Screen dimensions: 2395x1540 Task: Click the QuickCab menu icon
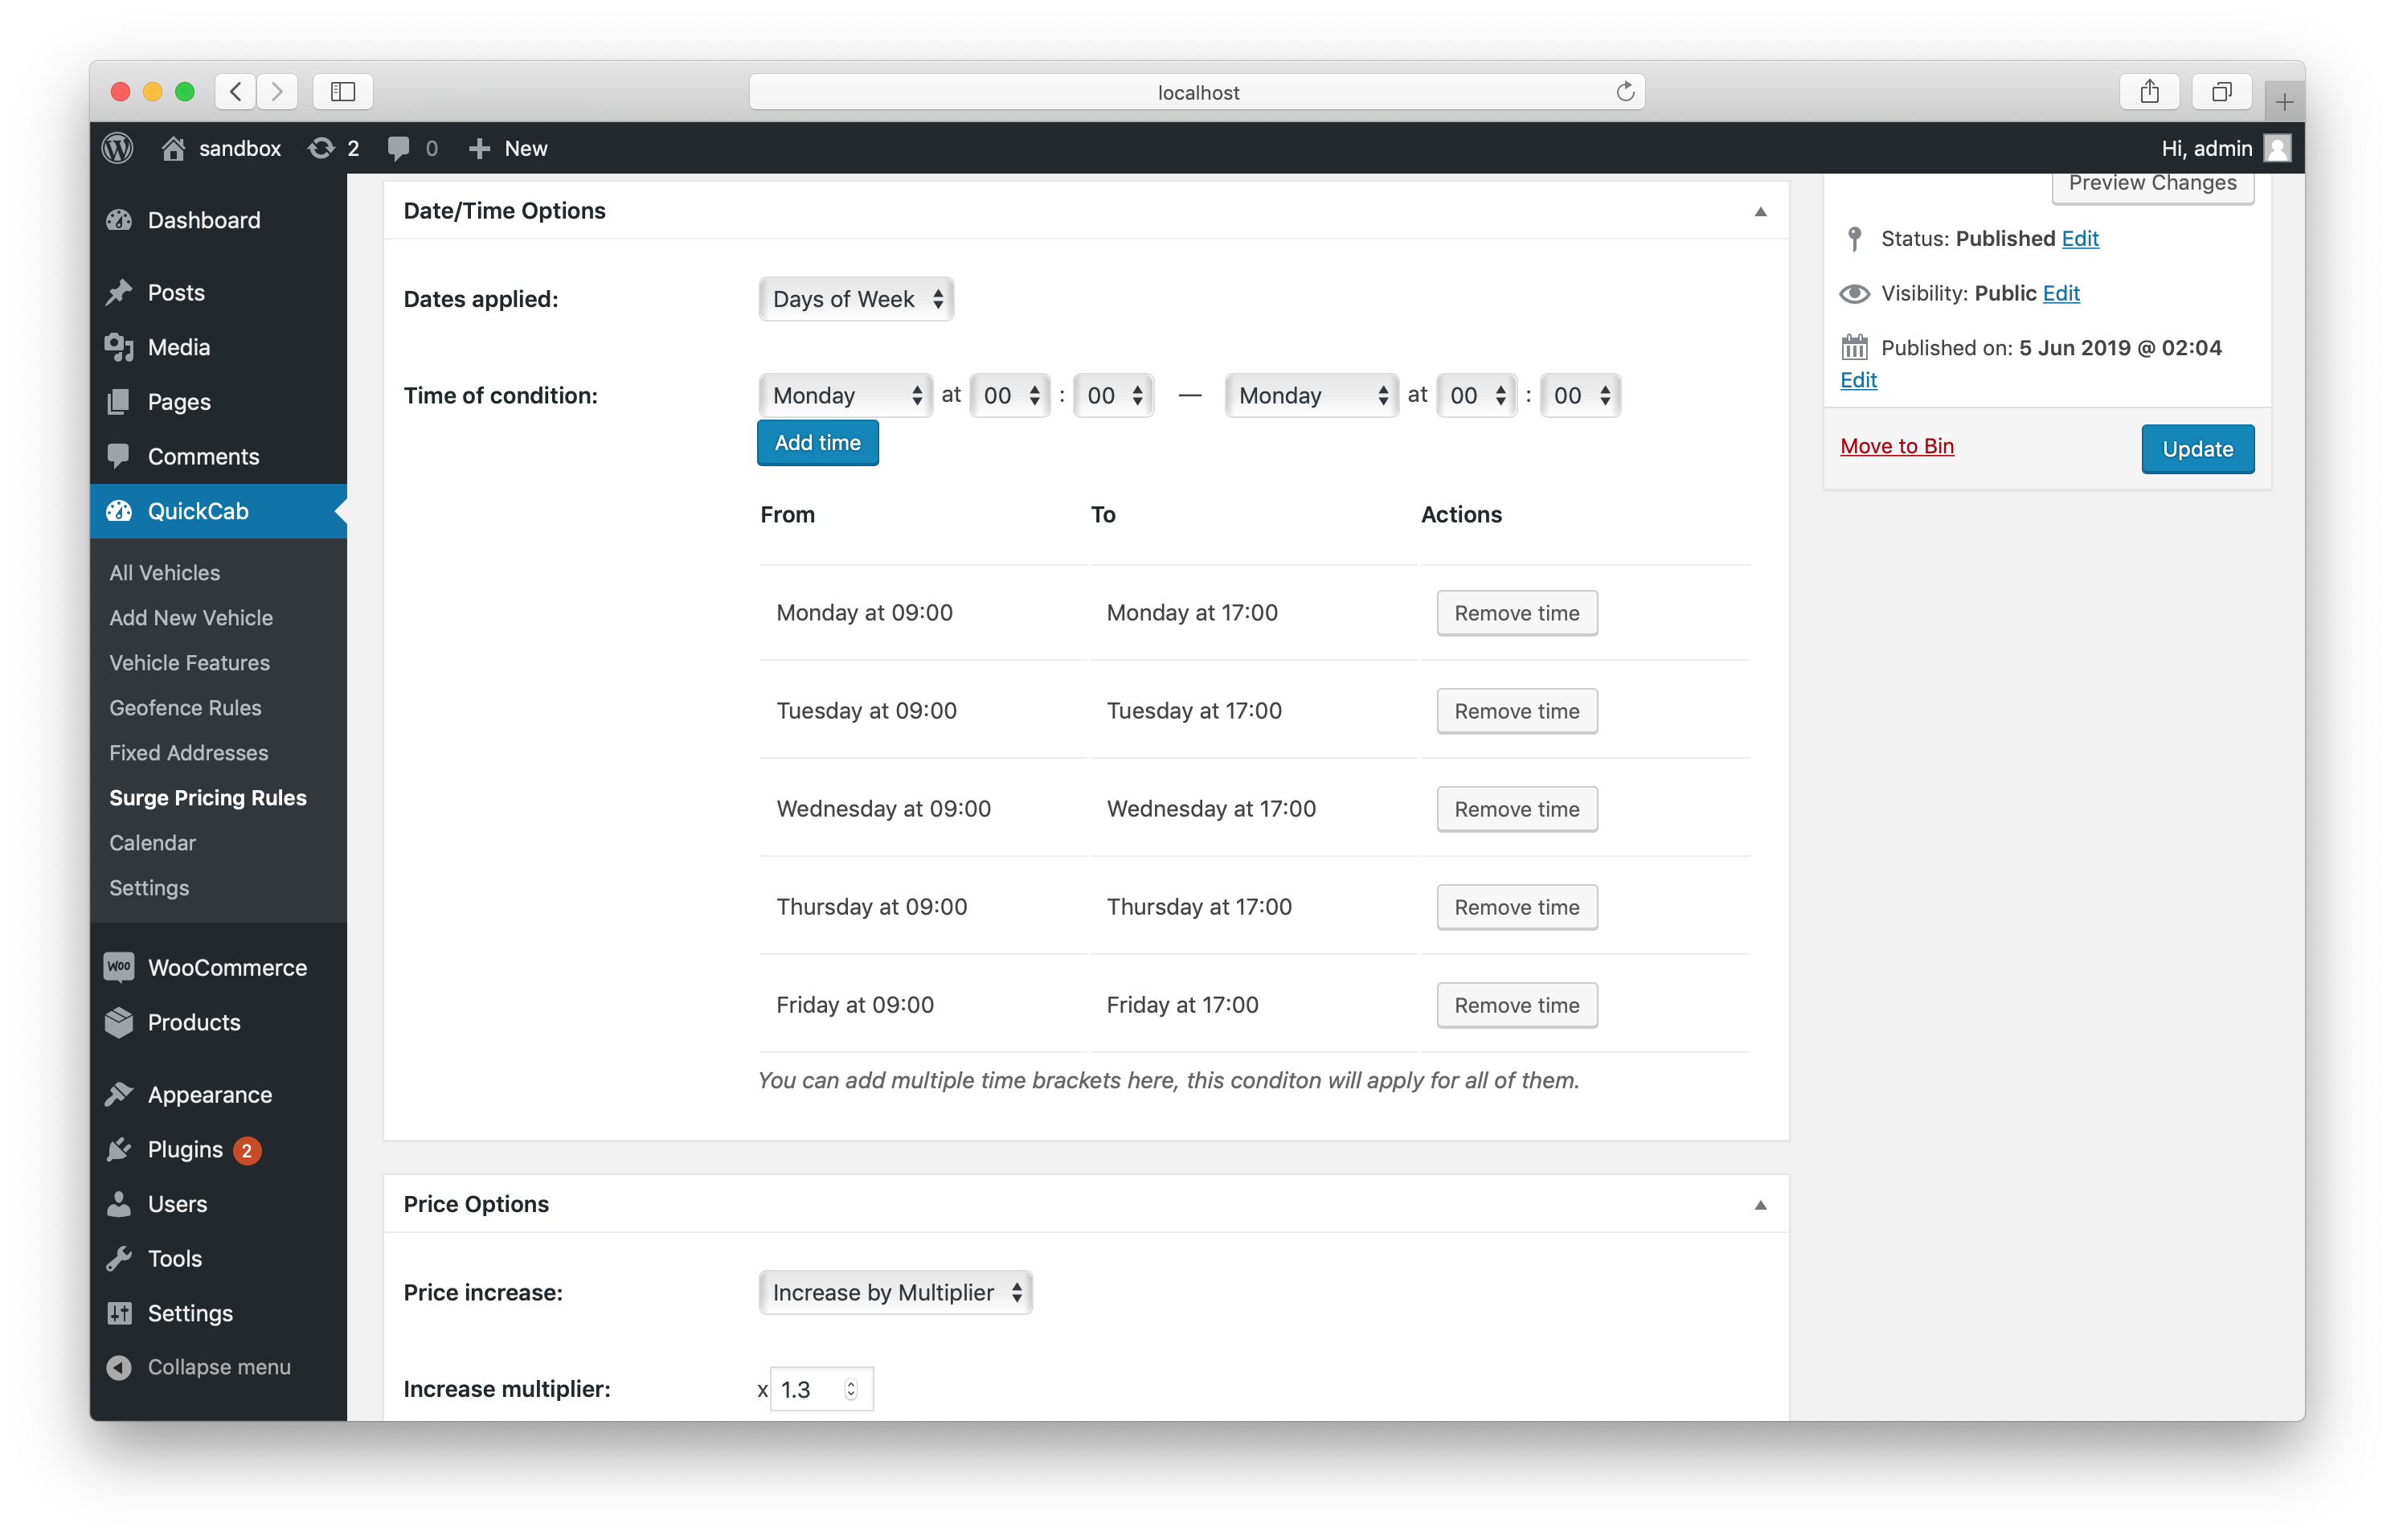coord(119,511)
